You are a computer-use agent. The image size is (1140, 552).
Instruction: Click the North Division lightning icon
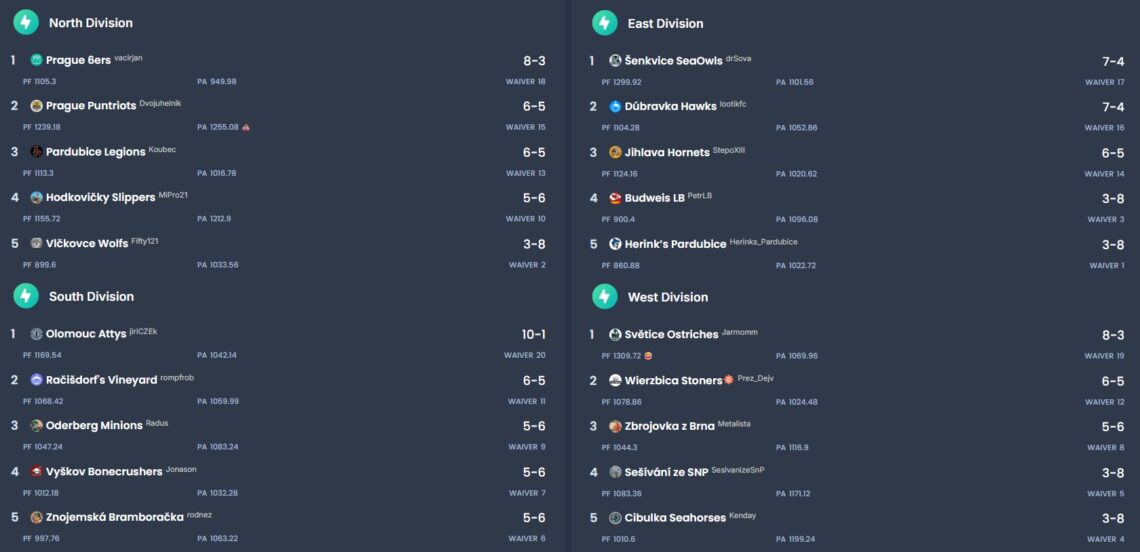(26, 22)
